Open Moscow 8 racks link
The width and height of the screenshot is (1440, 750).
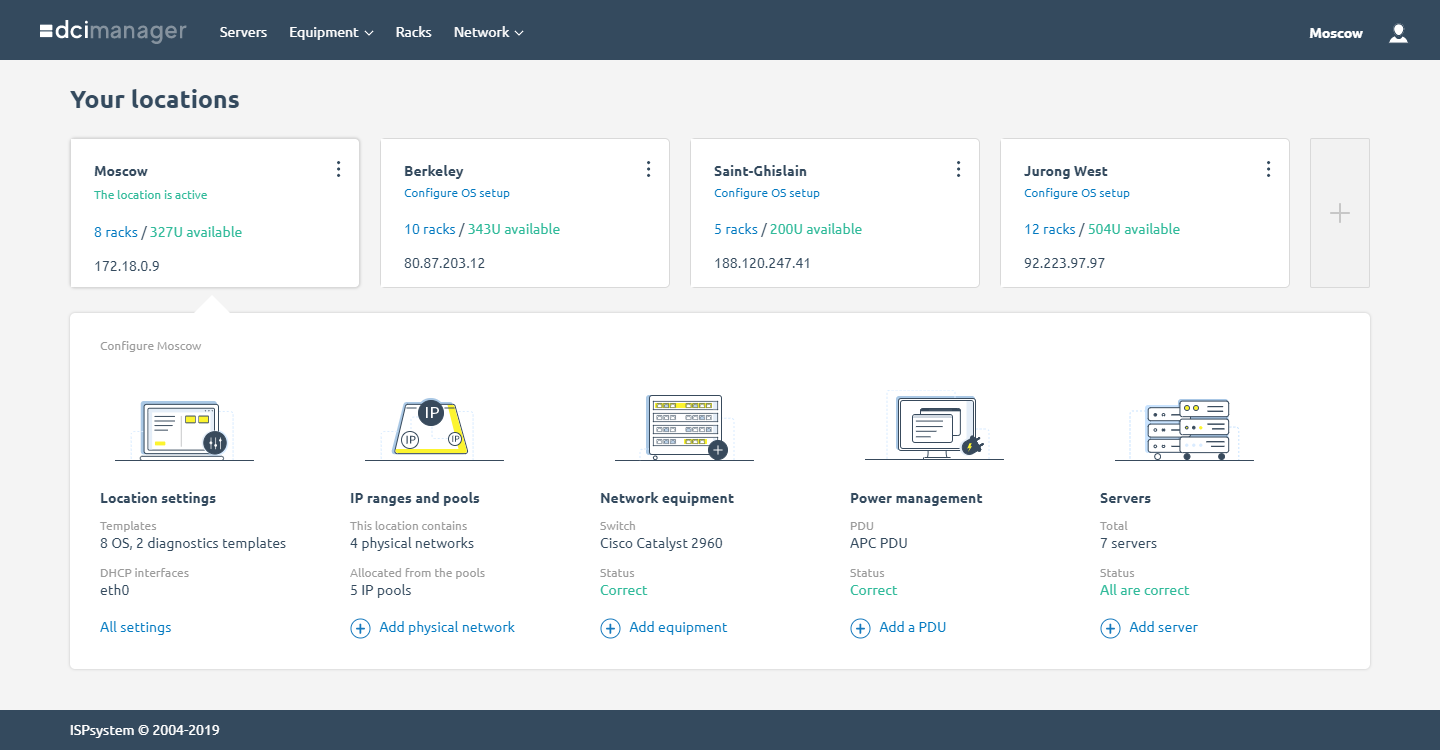click(x=116, y=232)
